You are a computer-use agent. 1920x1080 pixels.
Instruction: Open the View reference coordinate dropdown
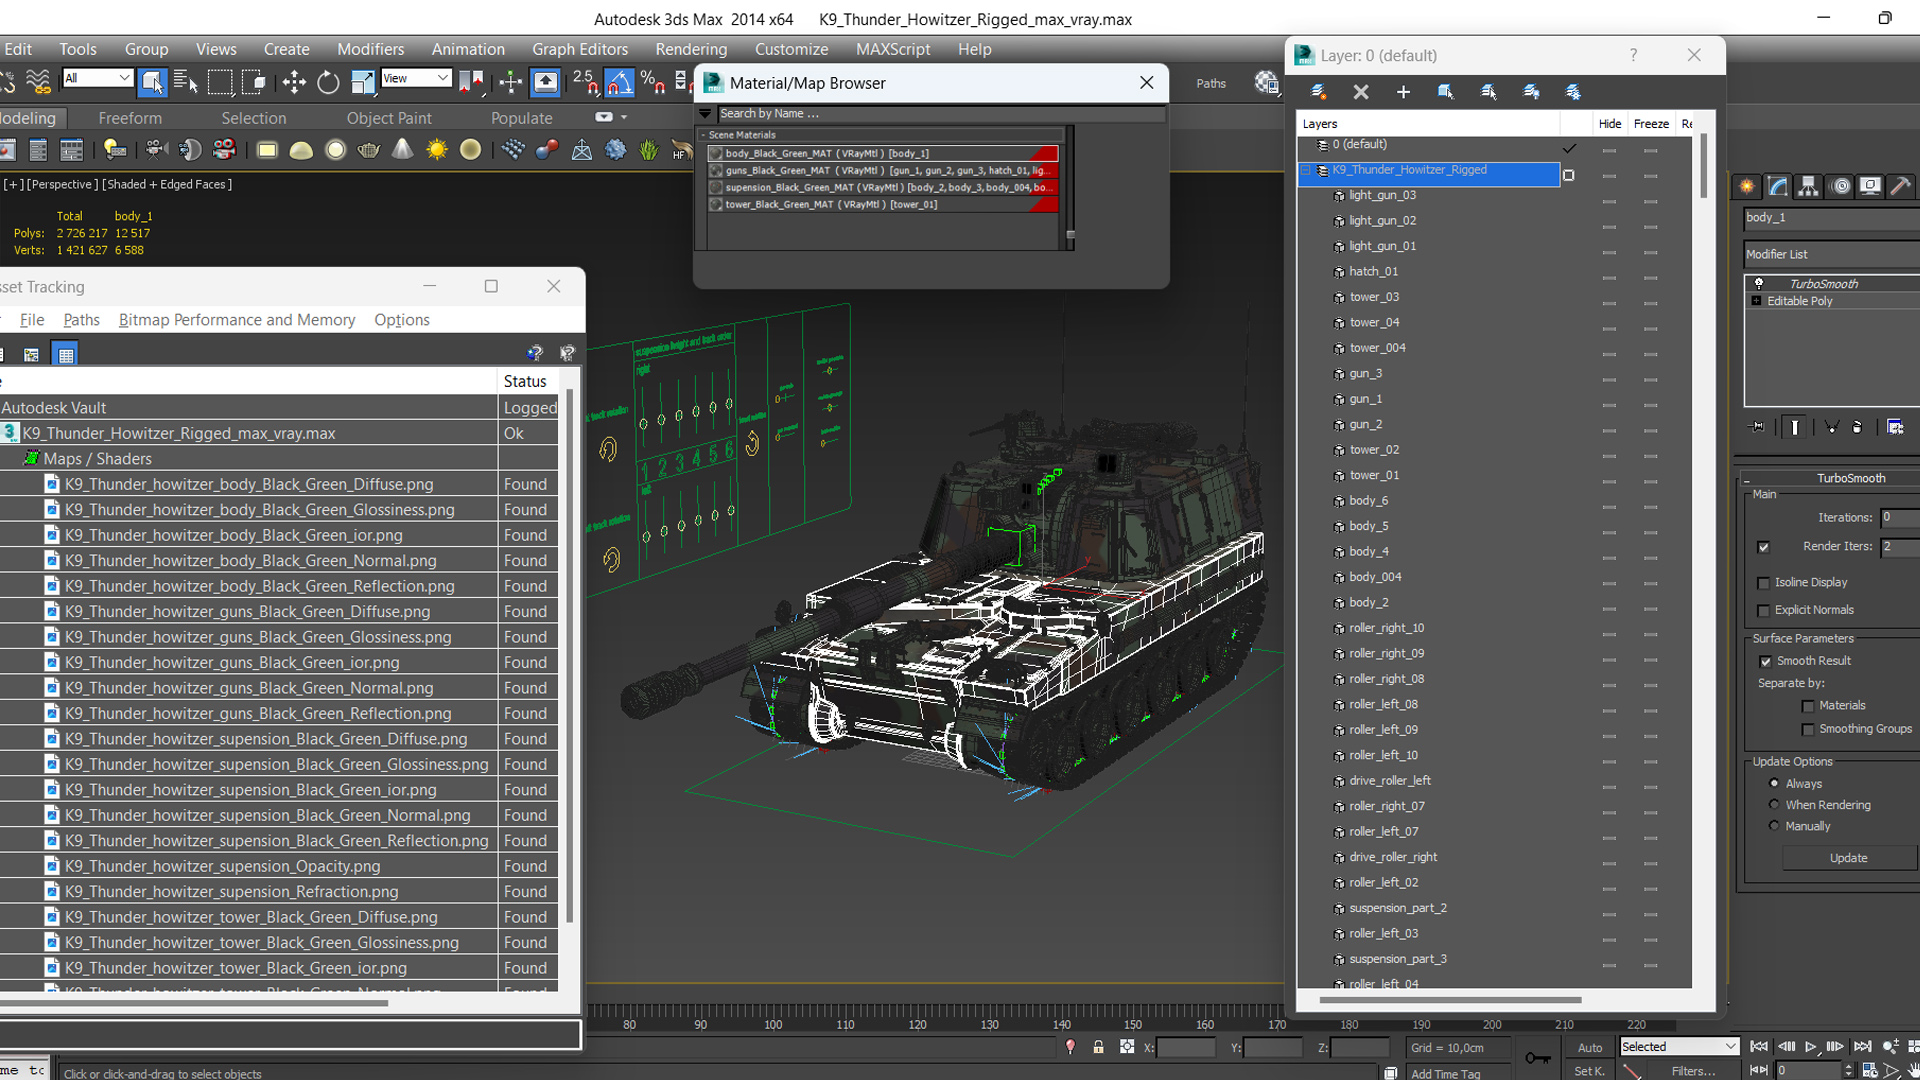click(x=416, y=78)
